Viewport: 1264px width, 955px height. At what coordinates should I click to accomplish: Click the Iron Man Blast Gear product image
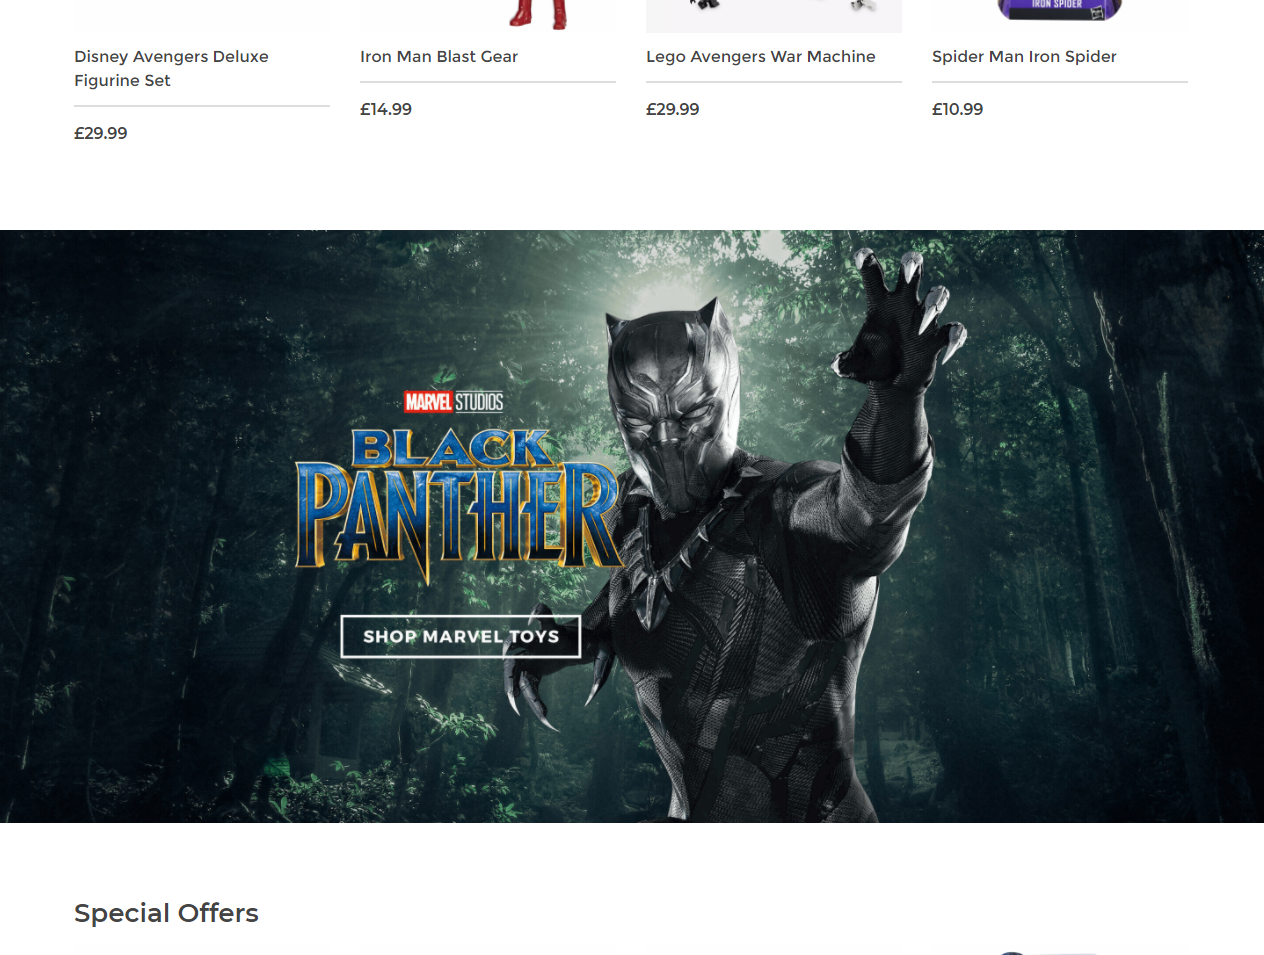(x=488, y=15)
